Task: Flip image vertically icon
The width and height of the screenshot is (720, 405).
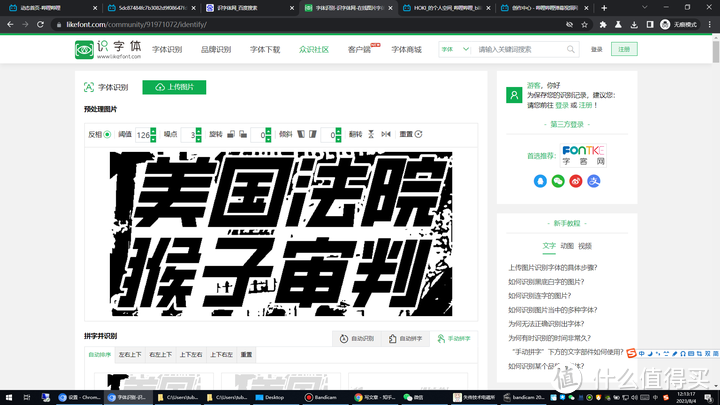Action: (371, 134)
